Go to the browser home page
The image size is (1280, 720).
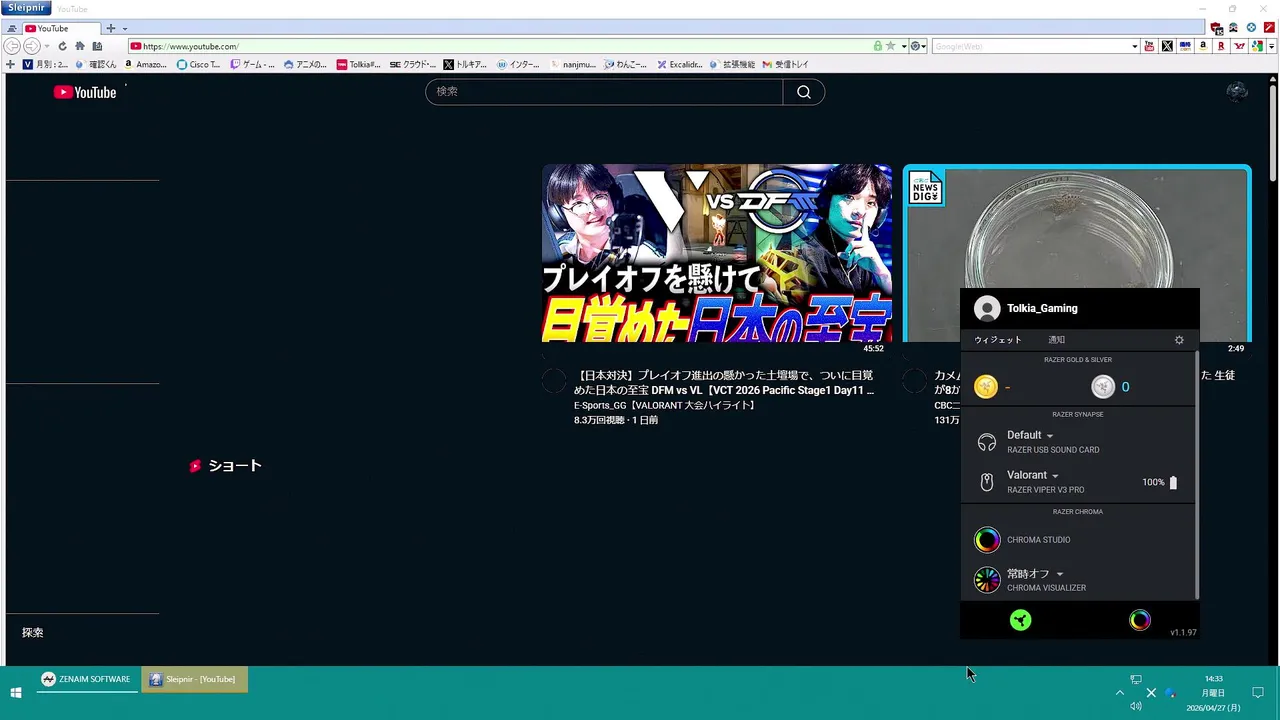tap(80, 46)
